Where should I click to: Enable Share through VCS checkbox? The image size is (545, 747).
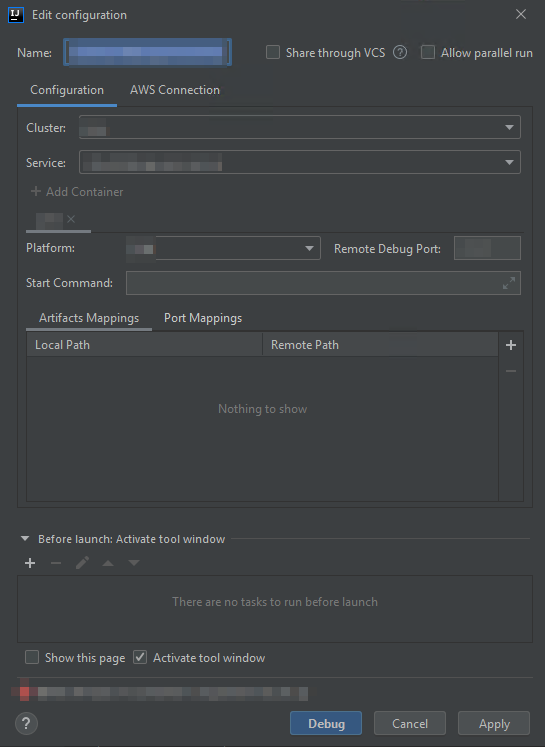272,52
